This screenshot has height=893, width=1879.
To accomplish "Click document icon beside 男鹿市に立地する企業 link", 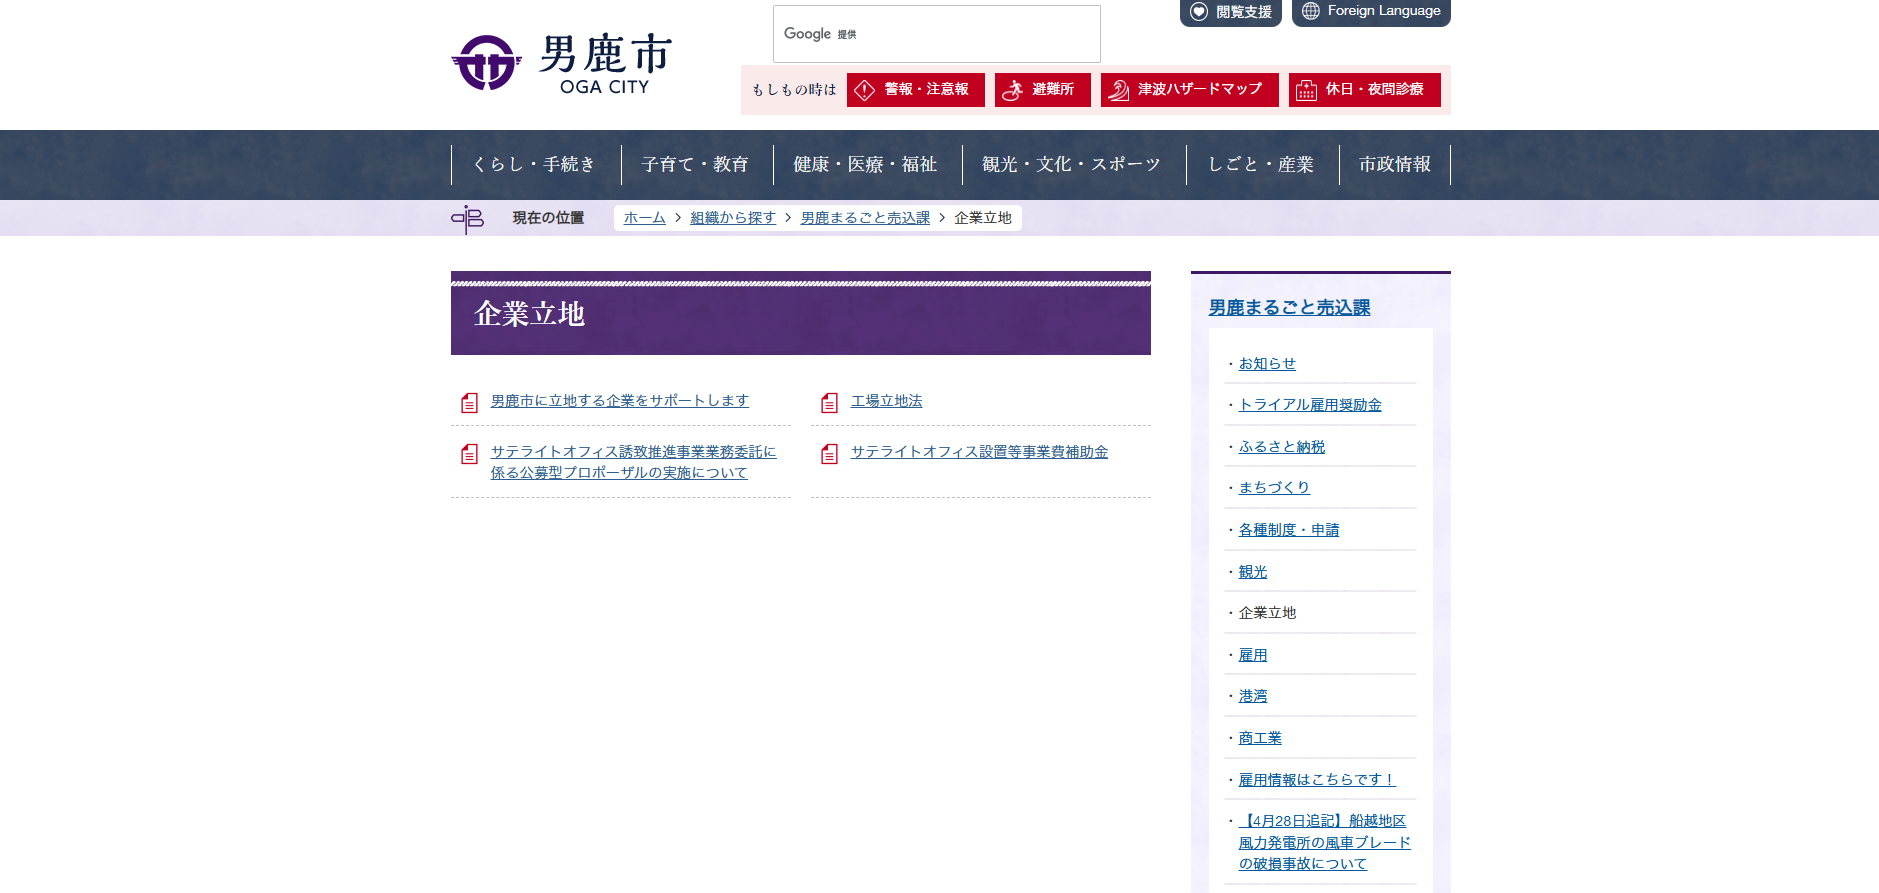I will pyautogui.click(x=469, y=403).
